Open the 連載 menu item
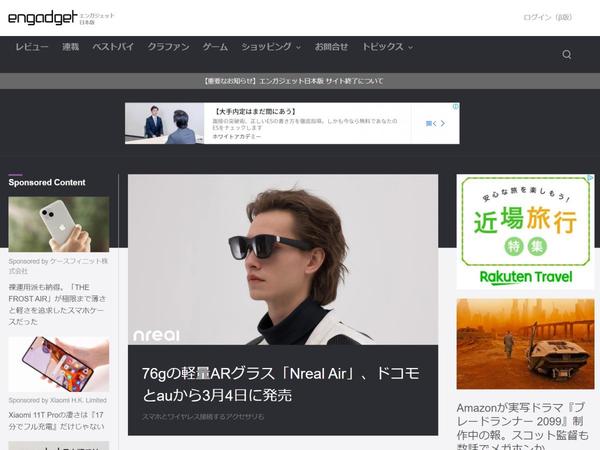The image size is (600, 450). pyautogui.click(x=70, y=47)
